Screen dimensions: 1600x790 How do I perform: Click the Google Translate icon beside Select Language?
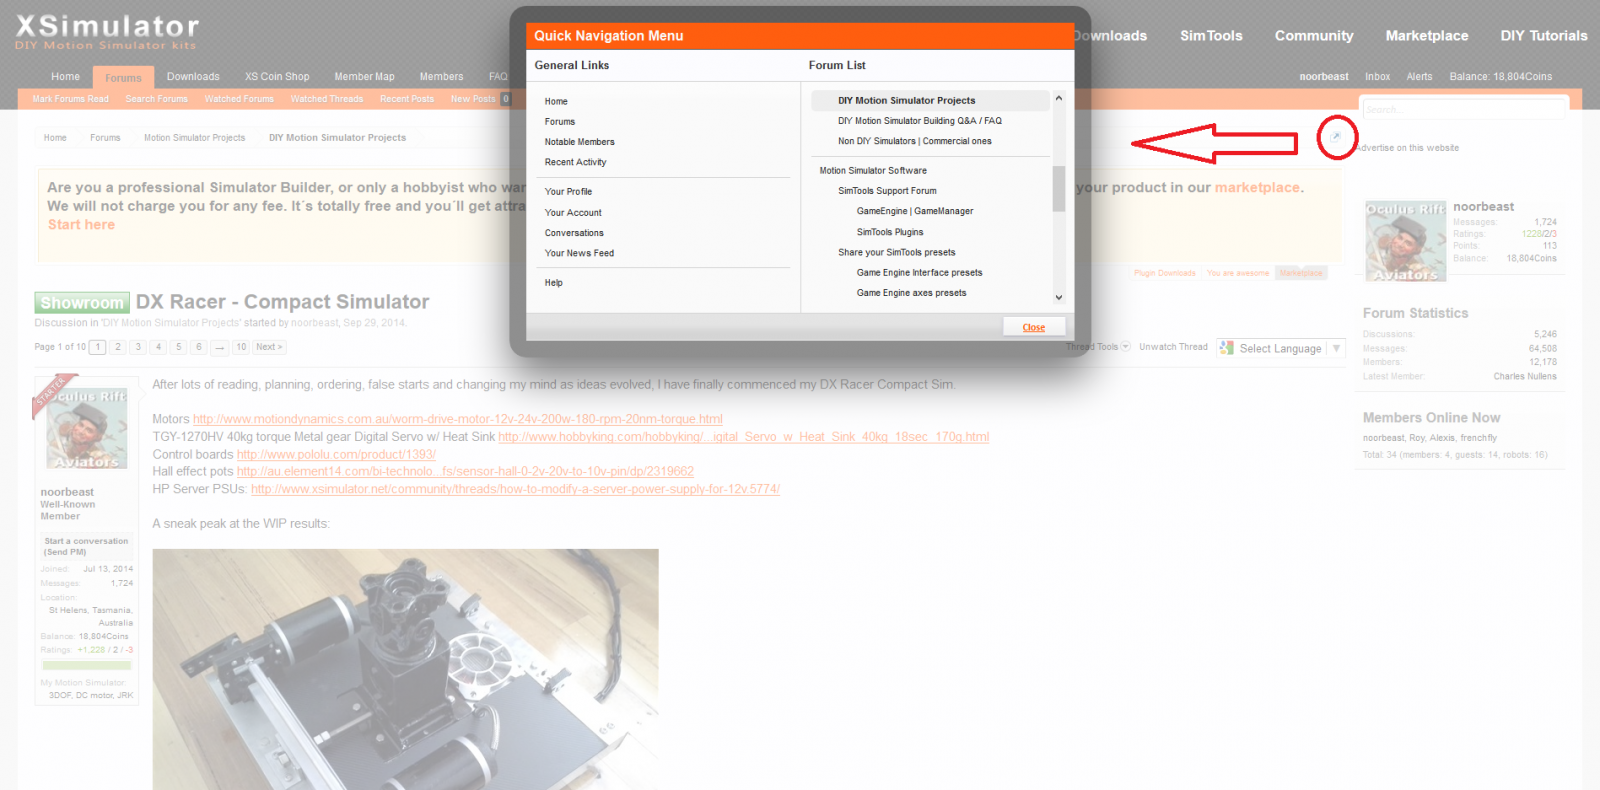click(1227, 348)
